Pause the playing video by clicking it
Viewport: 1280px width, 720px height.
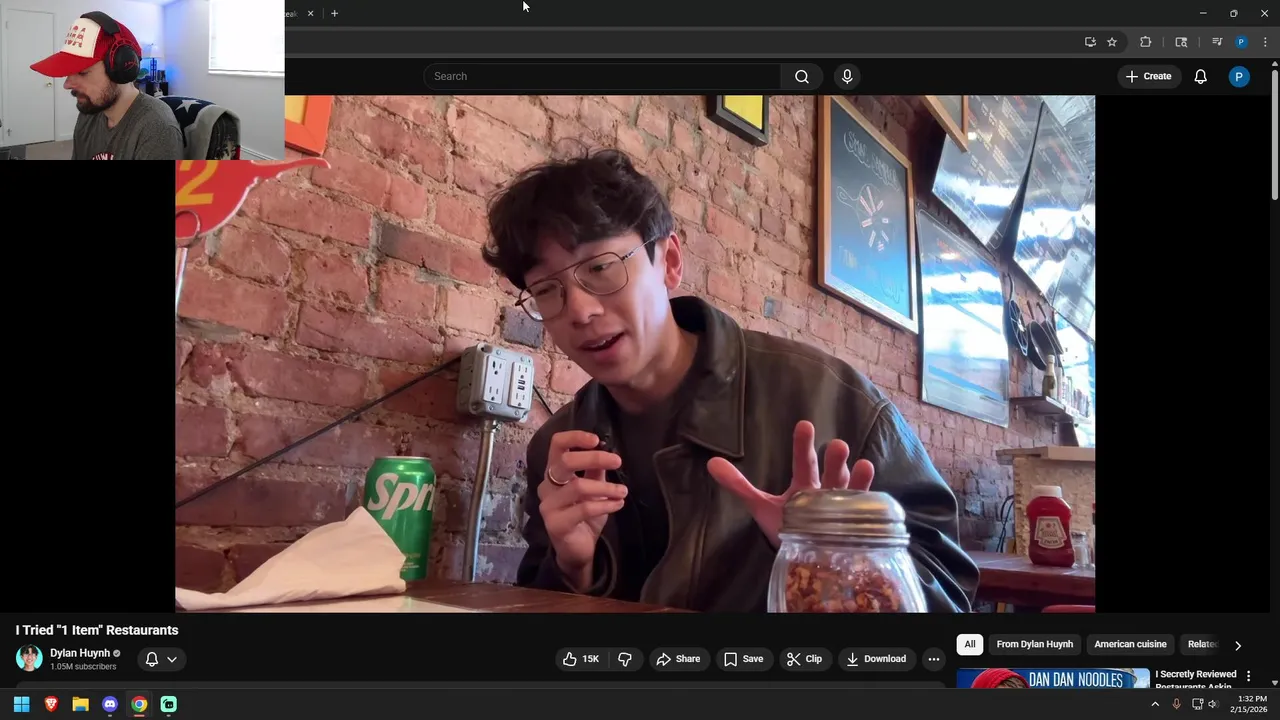(635, 353)
